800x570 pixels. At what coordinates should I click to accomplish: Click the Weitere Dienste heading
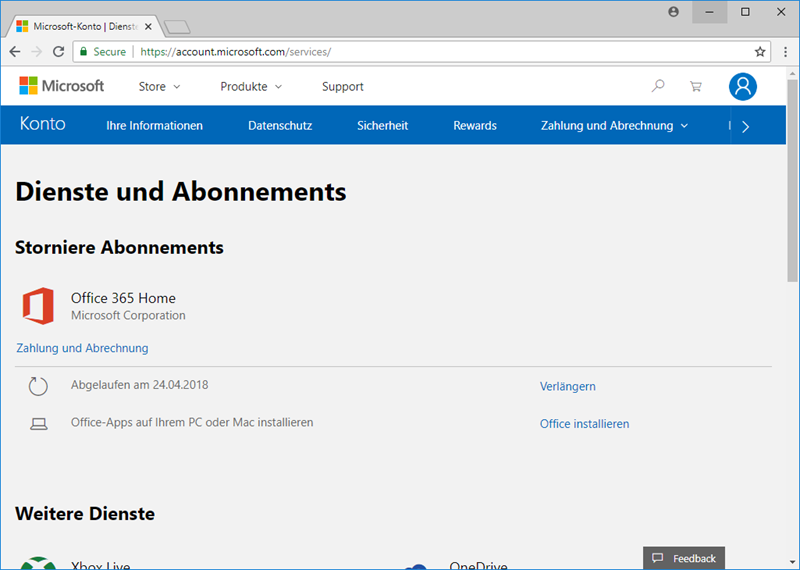[85, 513]
